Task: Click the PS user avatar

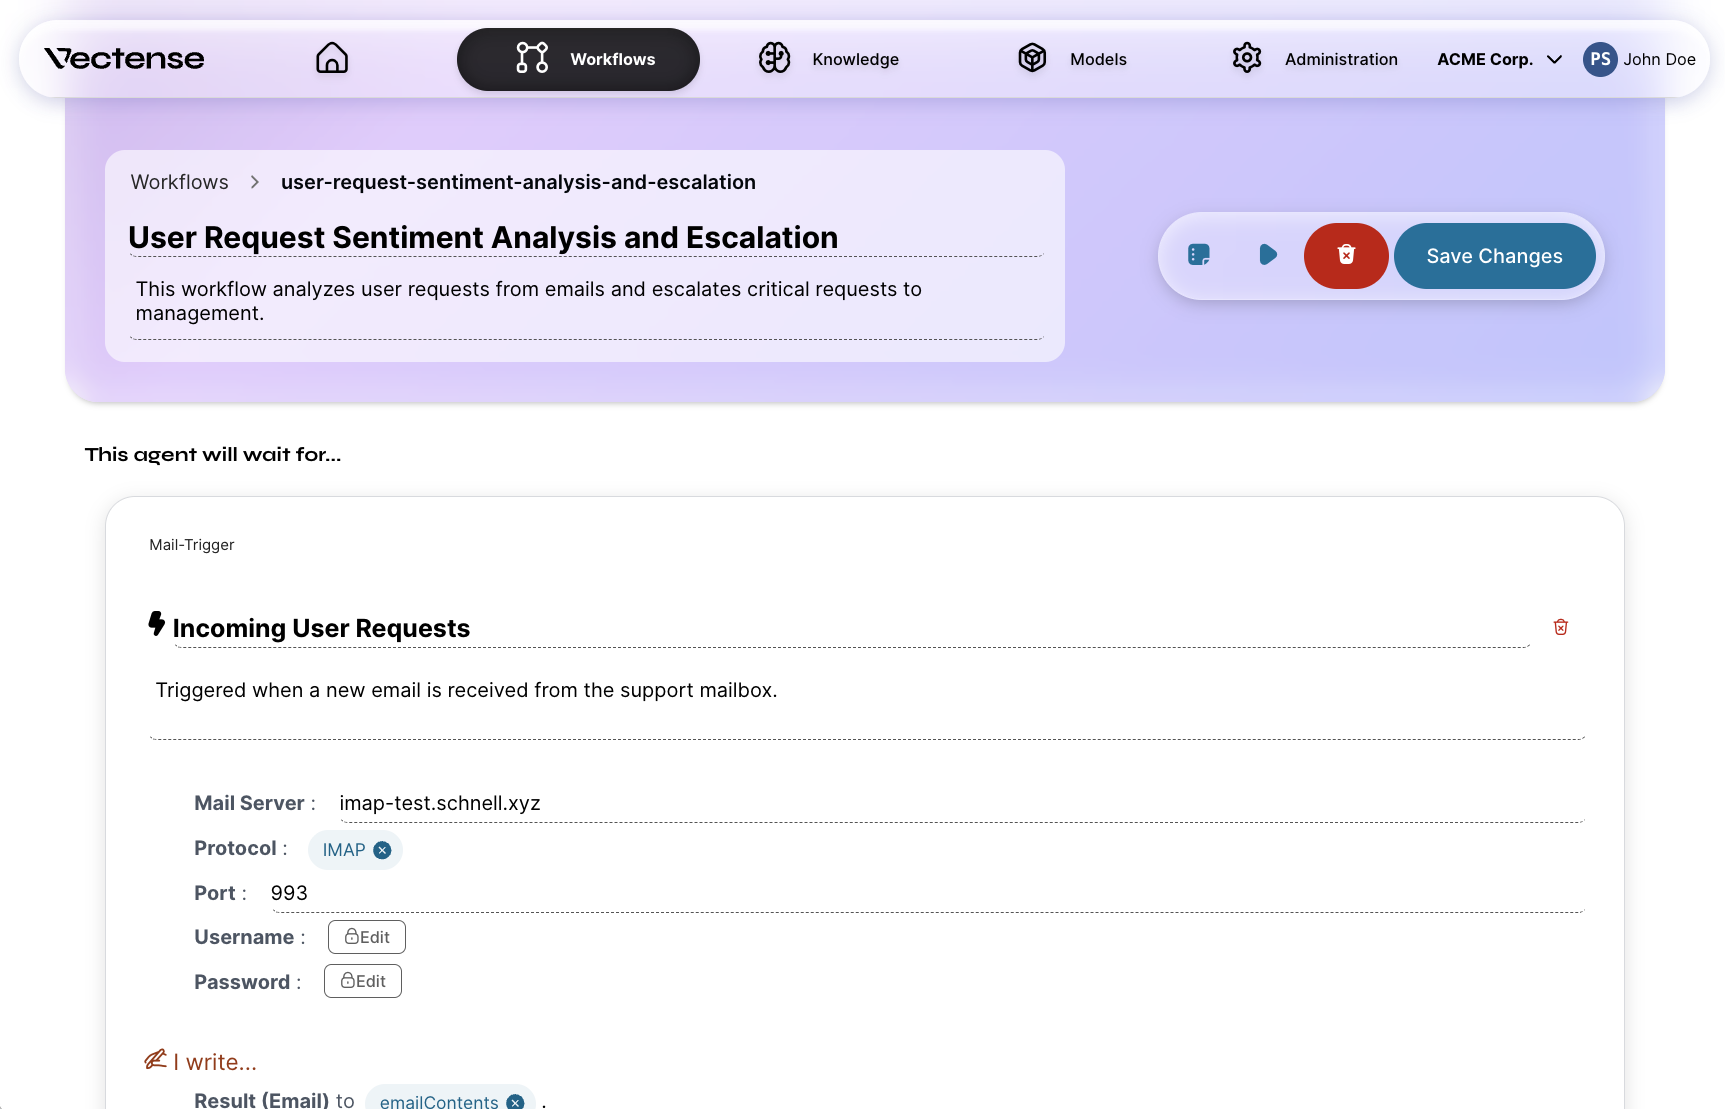Action: [x=1600, y=59]
